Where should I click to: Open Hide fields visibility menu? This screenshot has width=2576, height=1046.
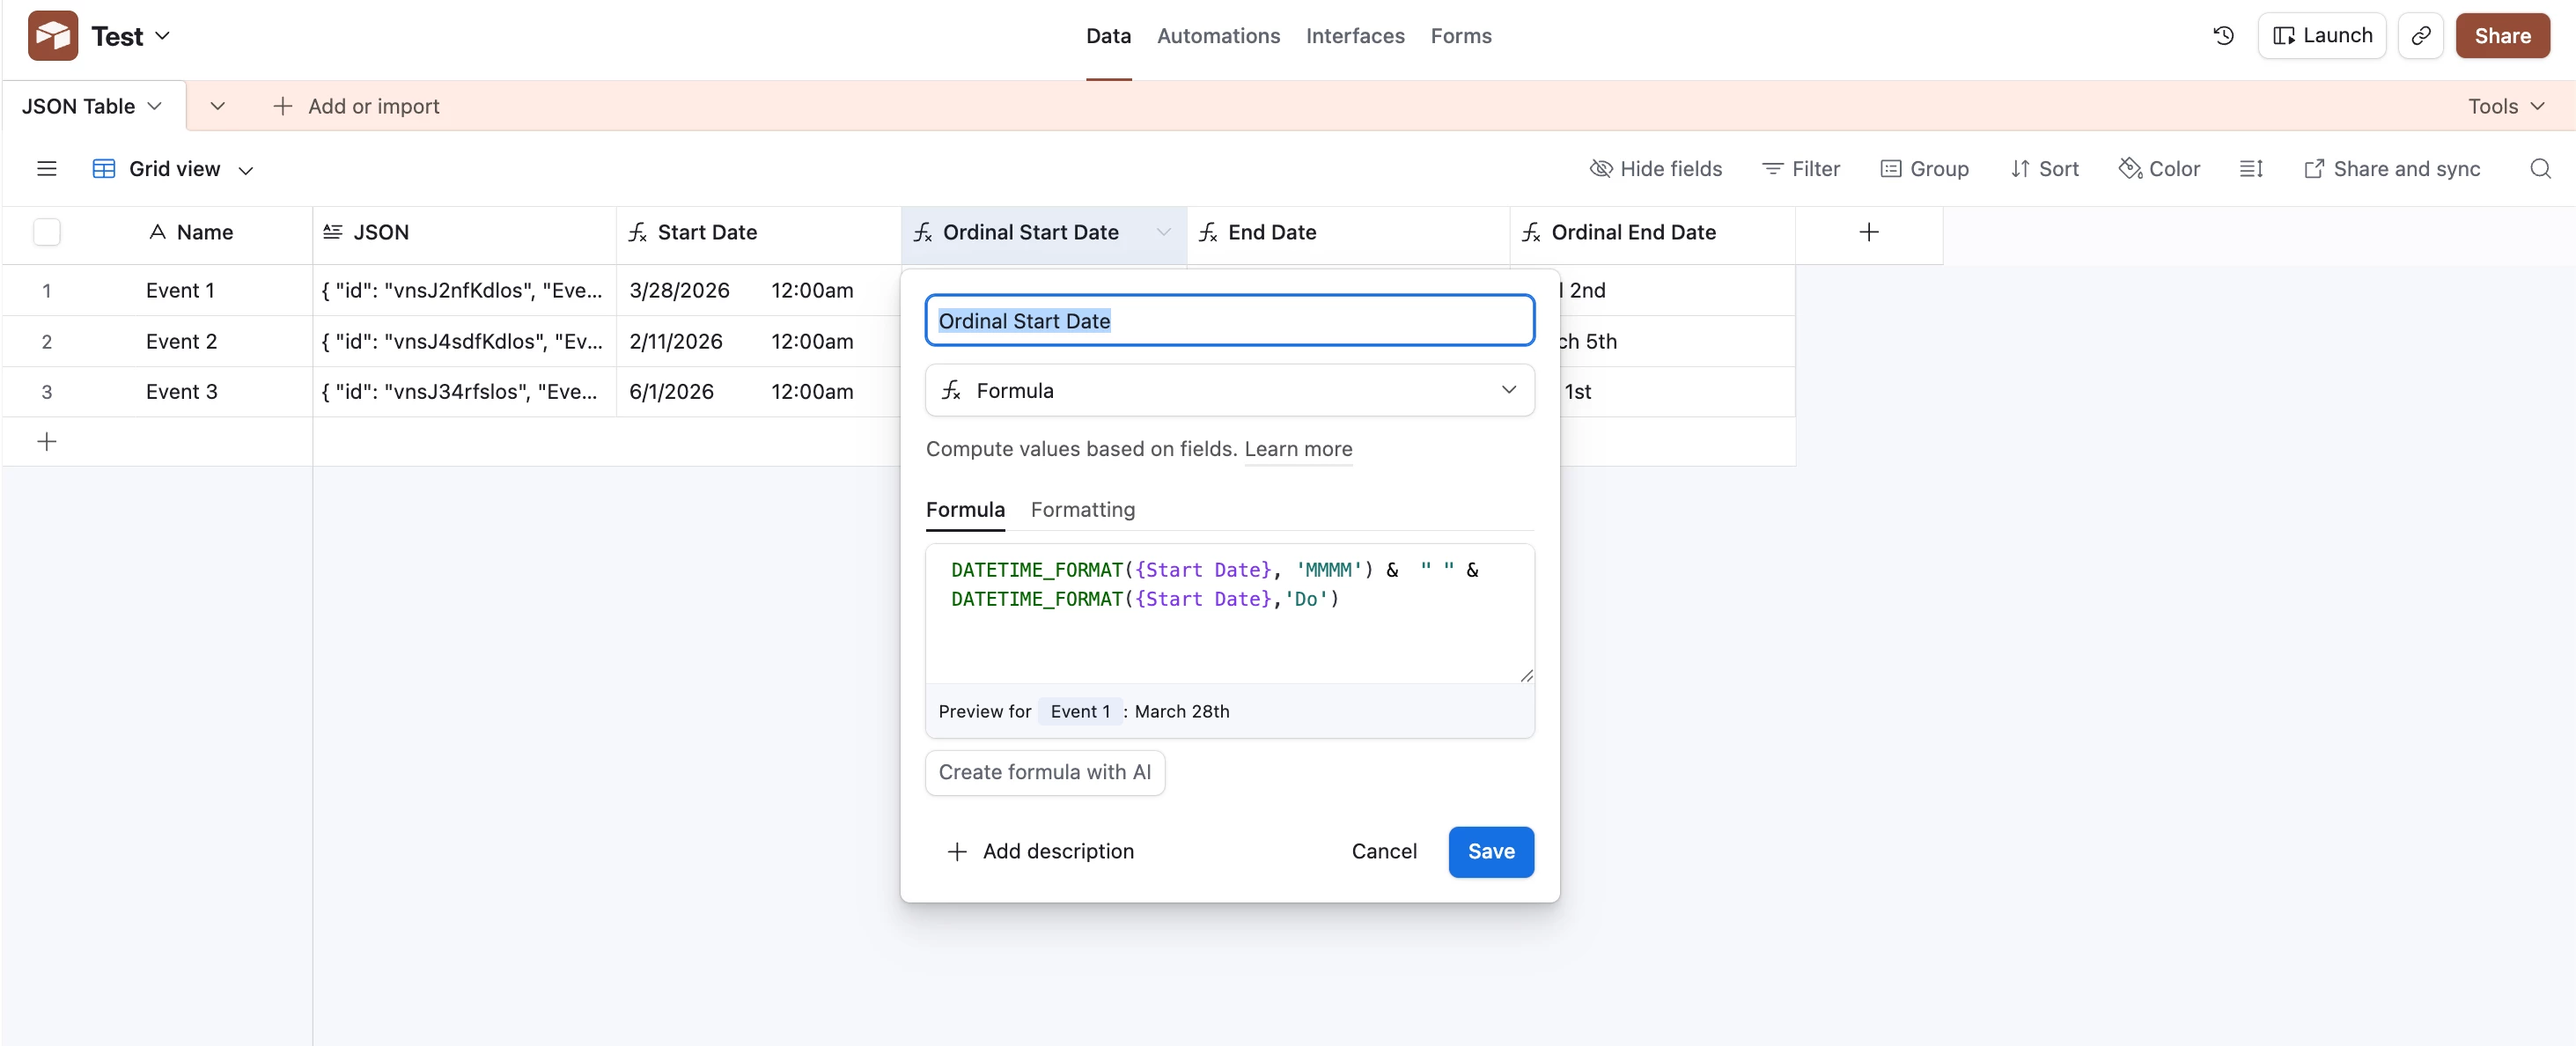tap(1655, 169)
